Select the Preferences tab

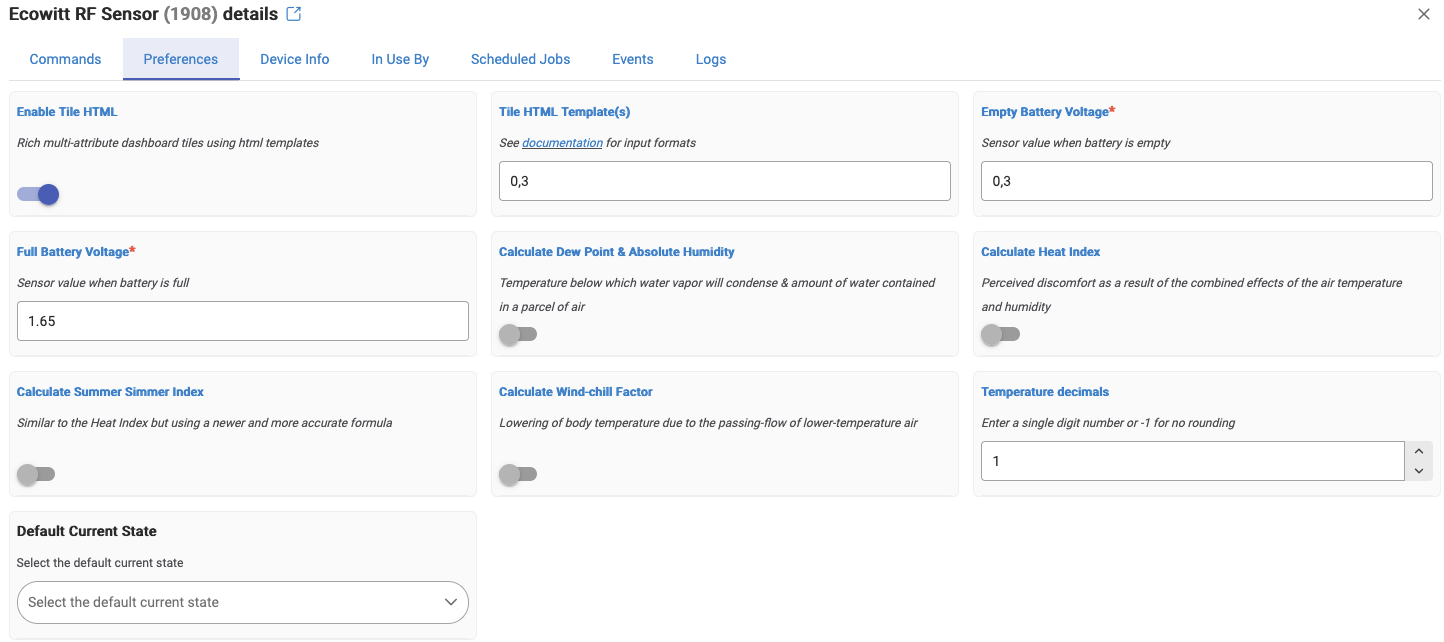tap(181, 59)
